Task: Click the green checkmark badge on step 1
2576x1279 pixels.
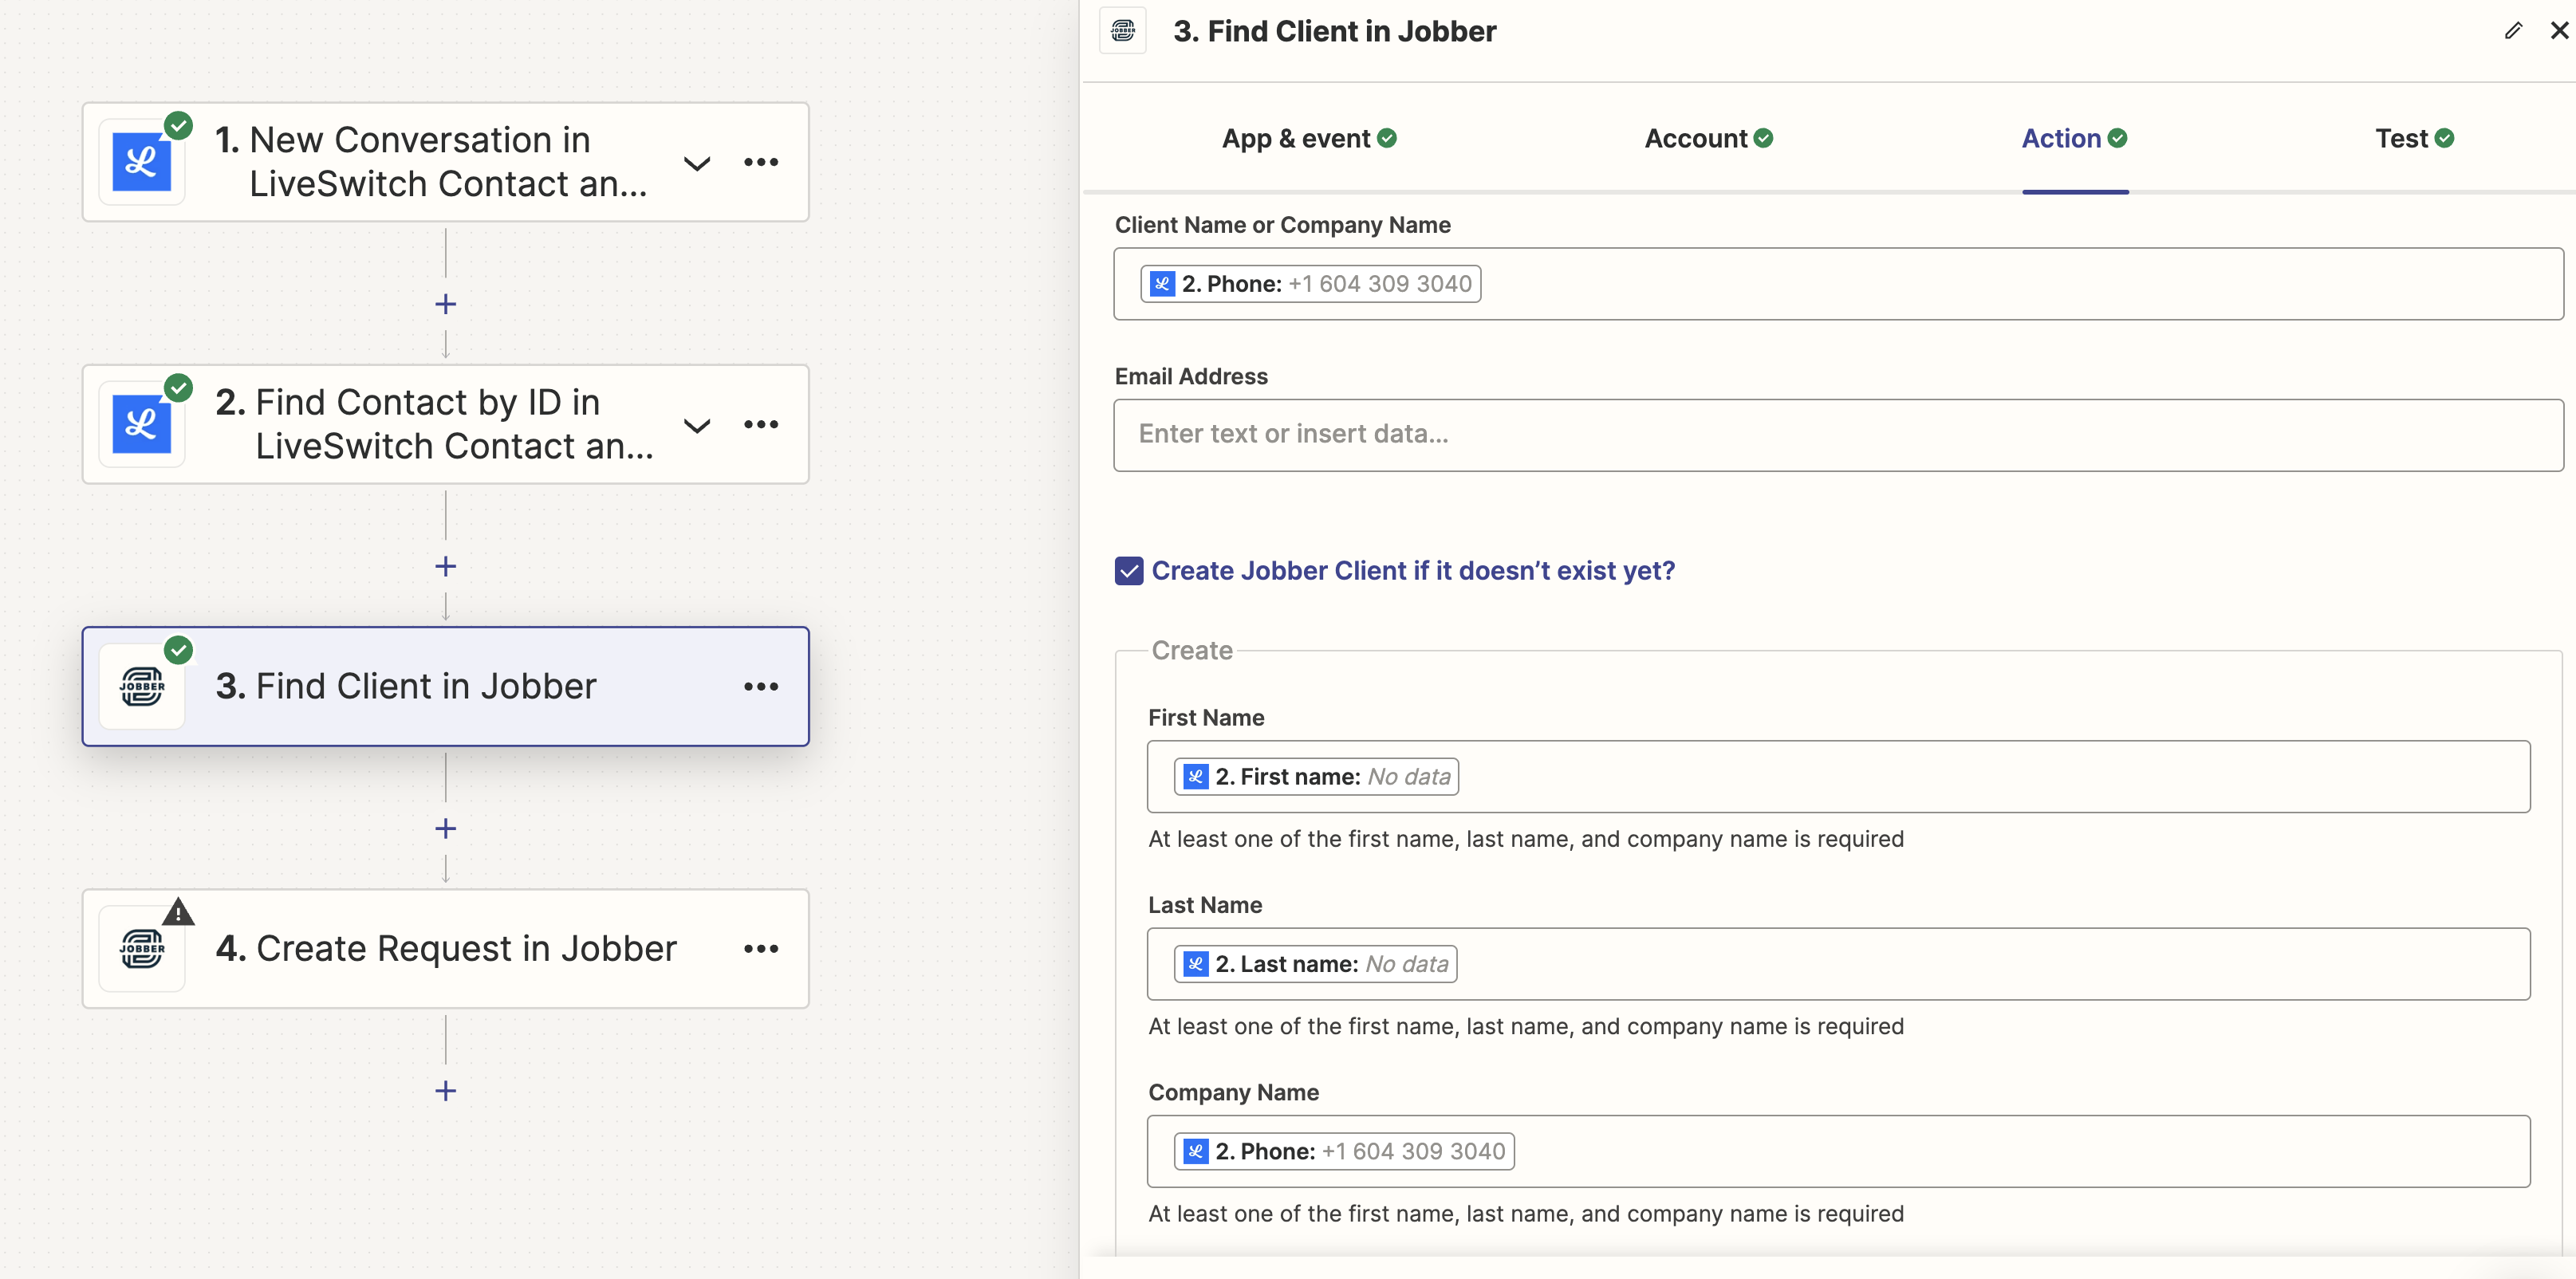Action: coord(178,126)
